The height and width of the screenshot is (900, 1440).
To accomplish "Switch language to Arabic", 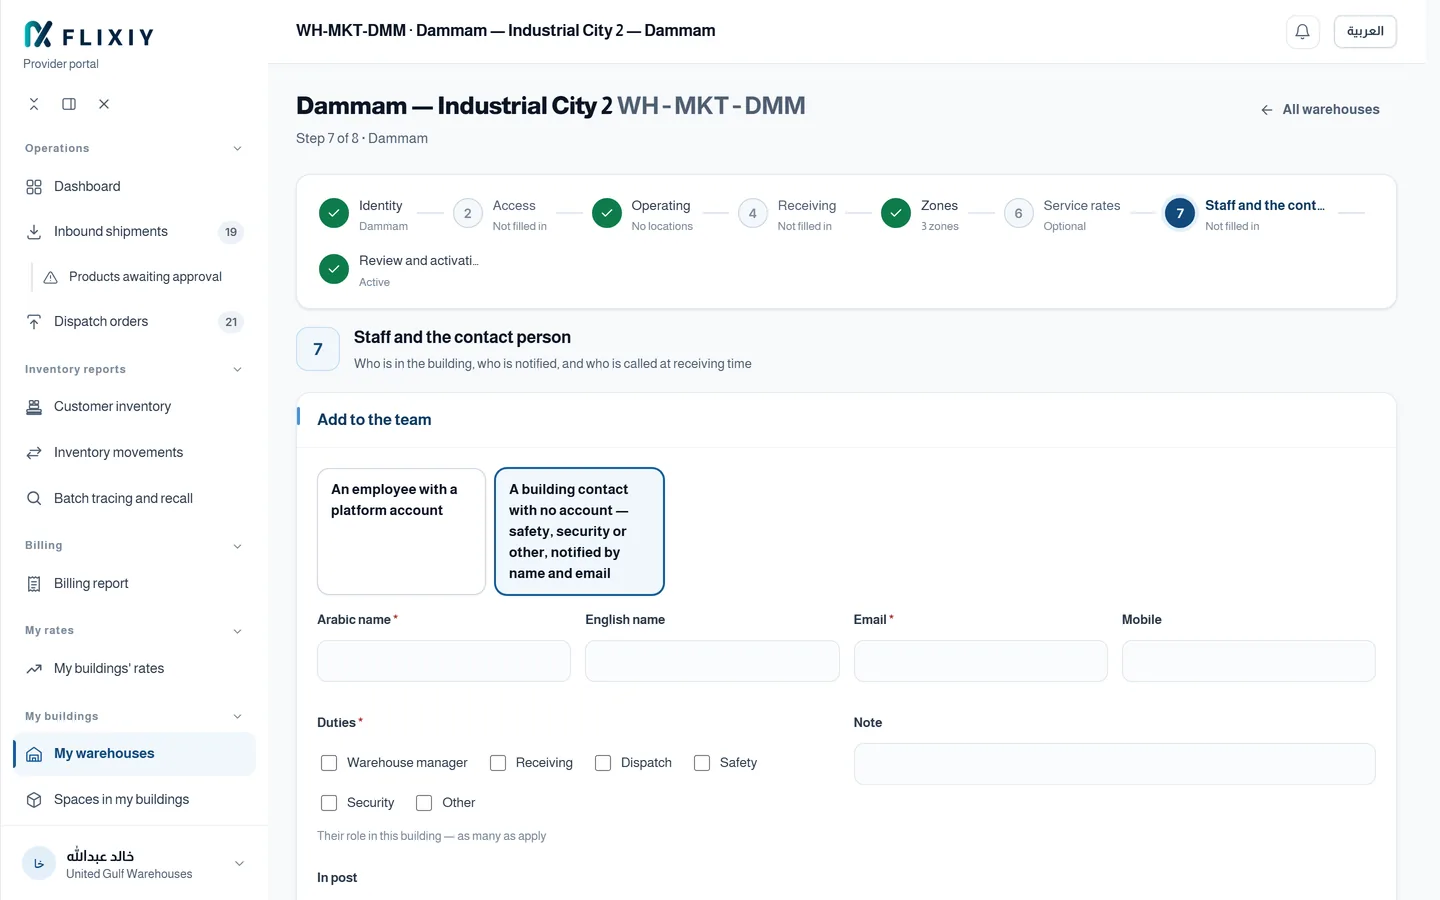I will coord(1365,32).
